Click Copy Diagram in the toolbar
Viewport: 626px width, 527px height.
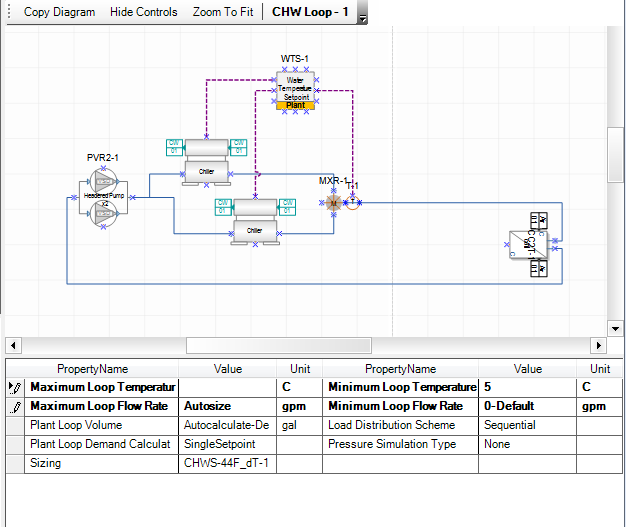coord(60,12)
